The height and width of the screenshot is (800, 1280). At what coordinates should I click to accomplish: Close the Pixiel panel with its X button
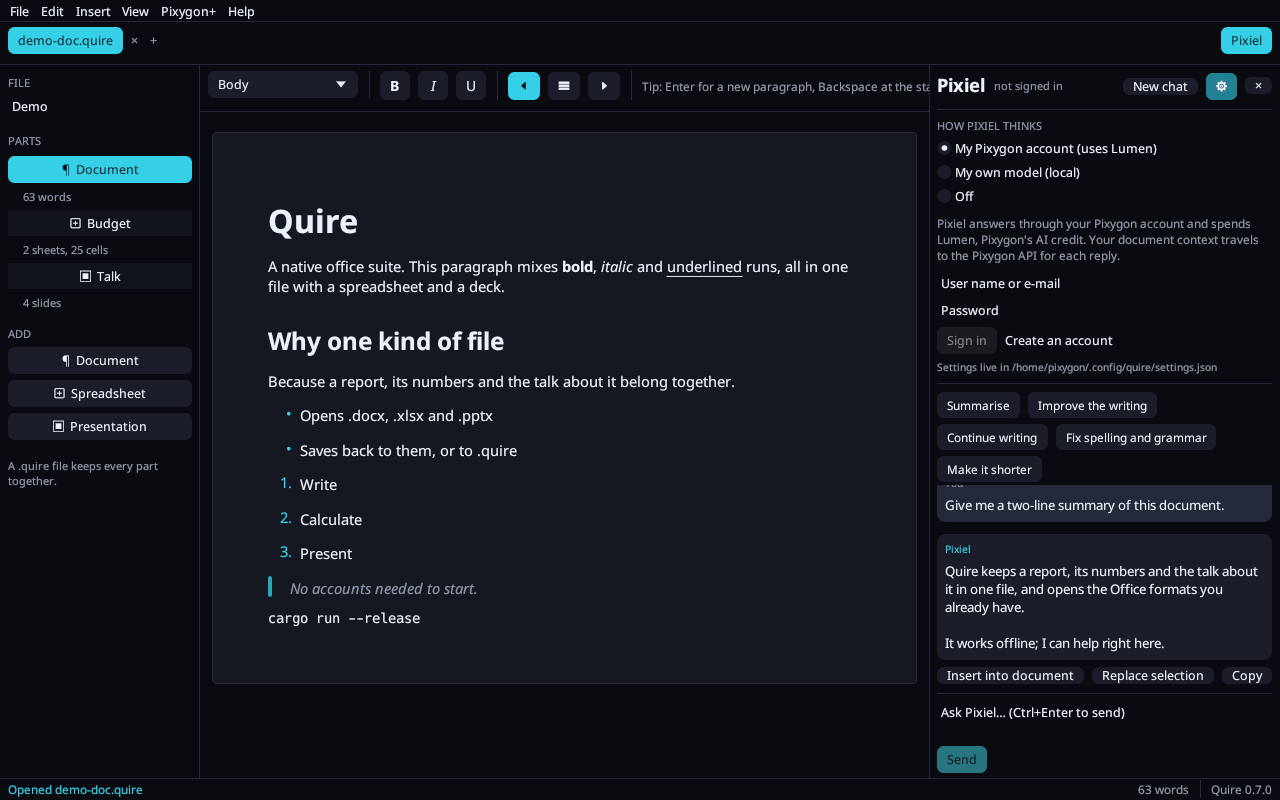coord(1259,86)
